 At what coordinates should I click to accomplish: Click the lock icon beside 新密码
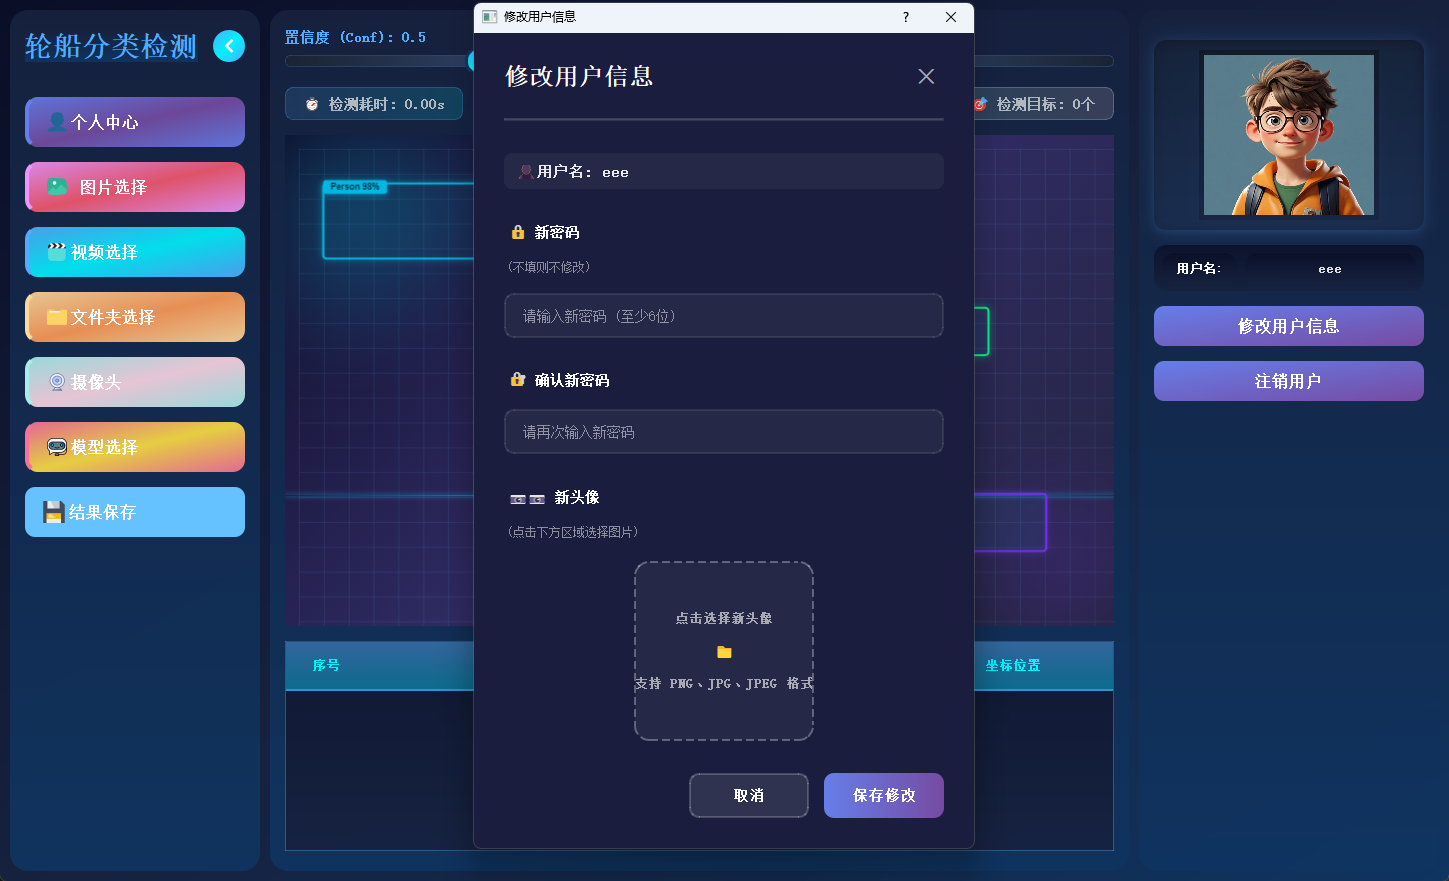(518, 232)
